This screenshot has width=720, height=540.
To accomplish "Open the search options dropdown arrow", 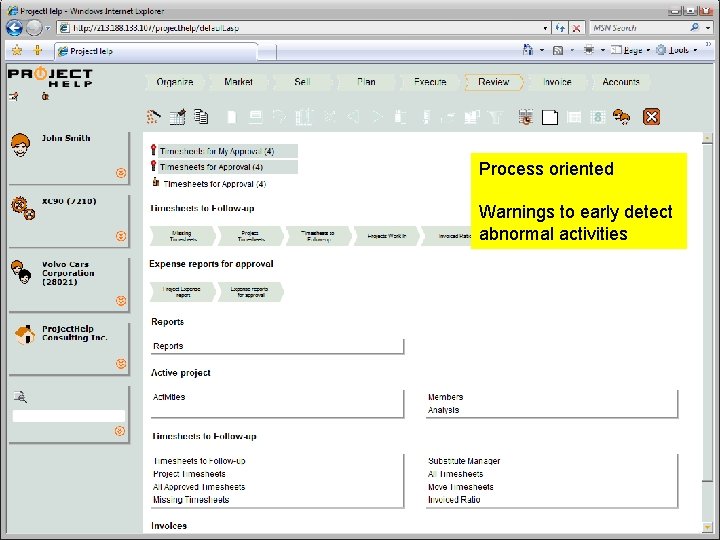I will tap(708, 28).
